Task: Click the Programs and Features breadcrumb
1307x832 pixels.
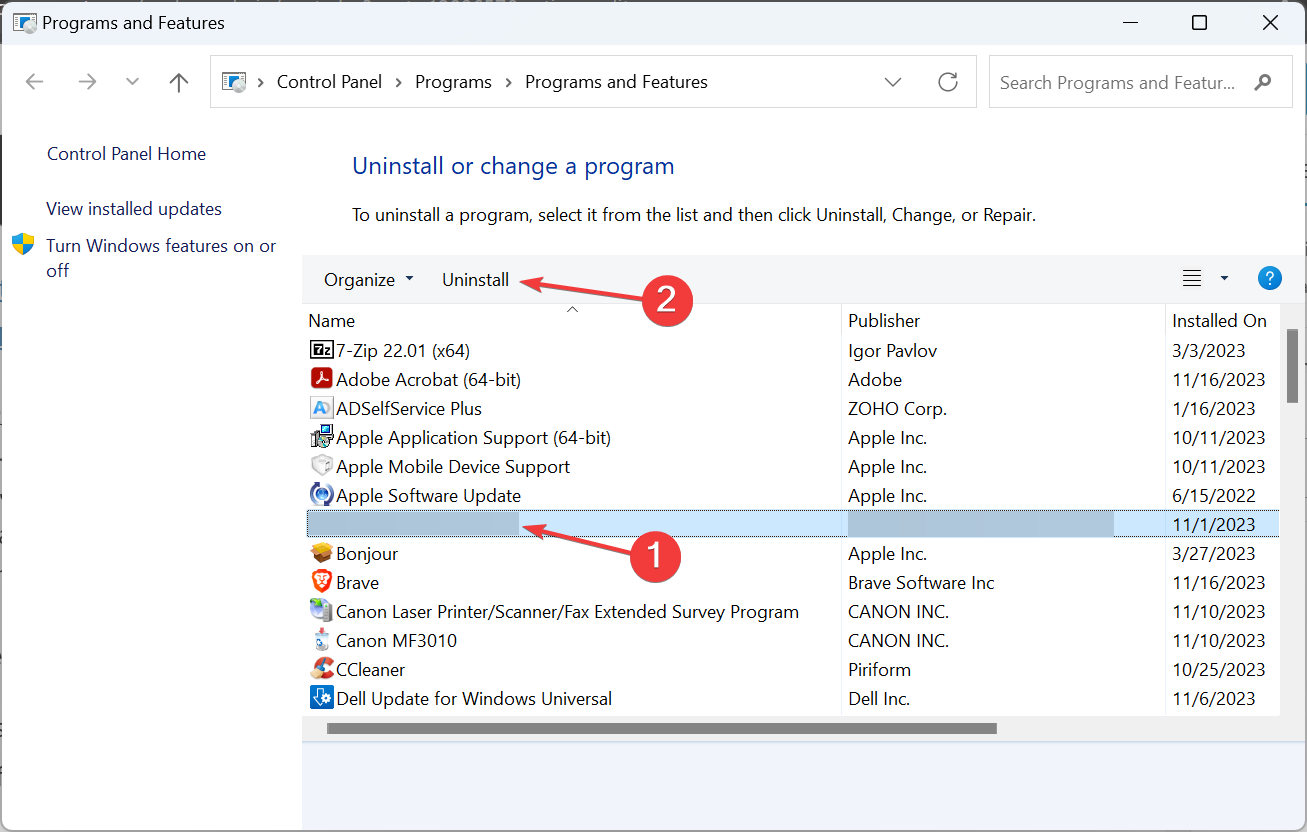Action: pos(616,82)
